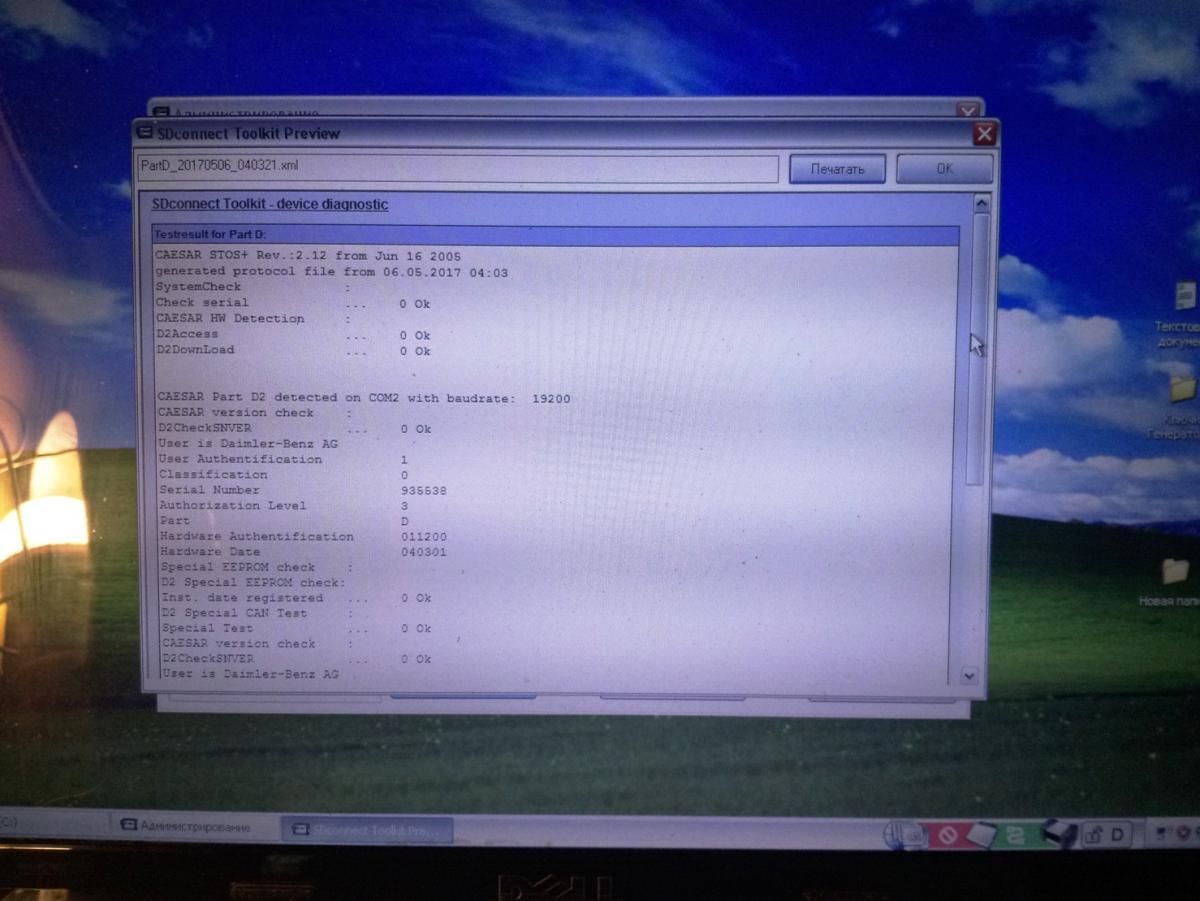Click the 'Classification' line
The height and width of the screenshot is (901, 1200).
[284, 474]
